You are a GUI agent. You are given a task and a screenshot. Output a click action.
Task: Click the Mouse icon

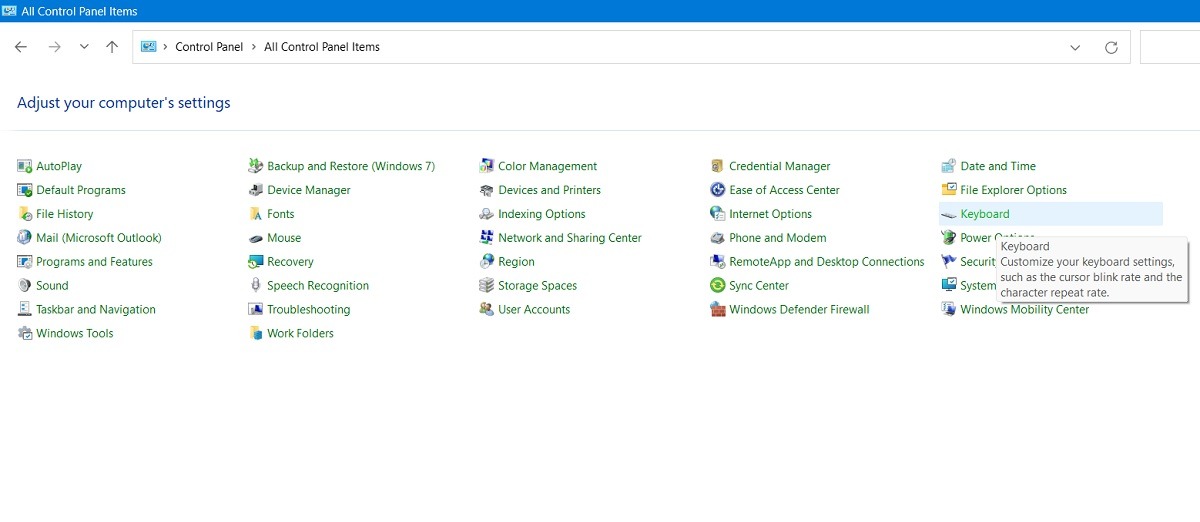[x=256, y=238]
